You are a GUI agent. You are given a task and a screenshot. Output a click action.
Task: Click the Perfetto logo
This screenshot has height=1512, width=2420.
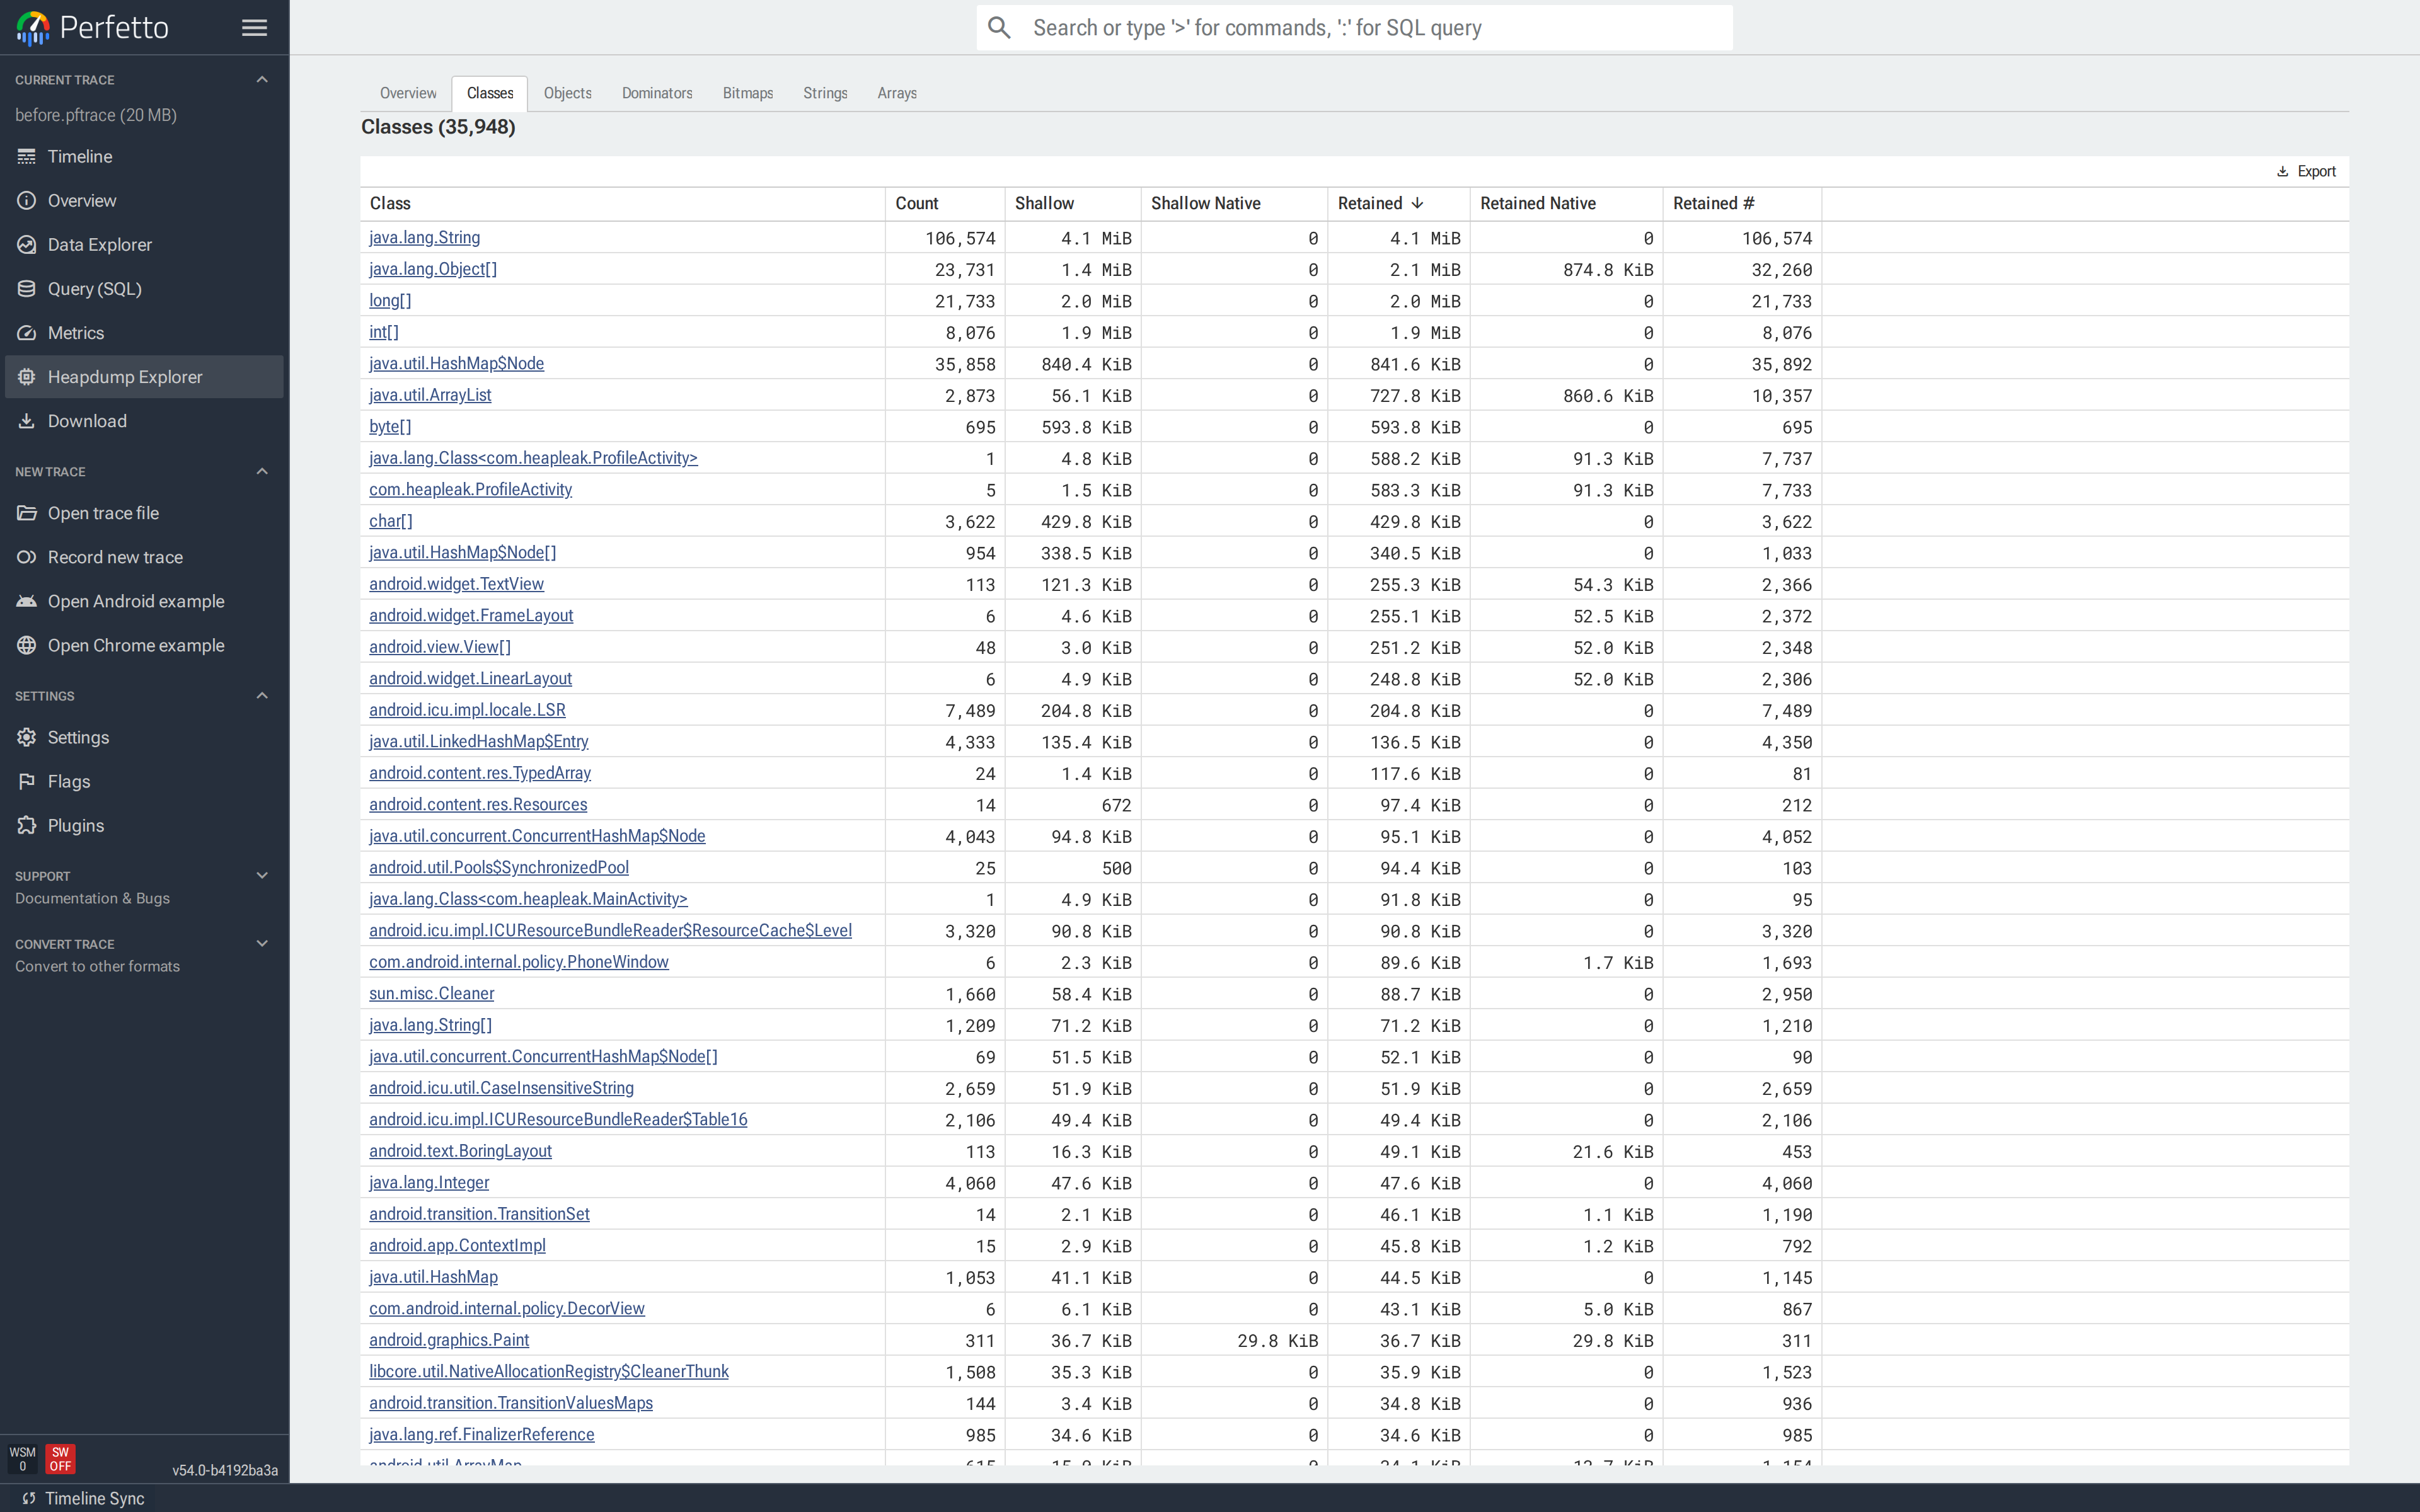point(31,27)
